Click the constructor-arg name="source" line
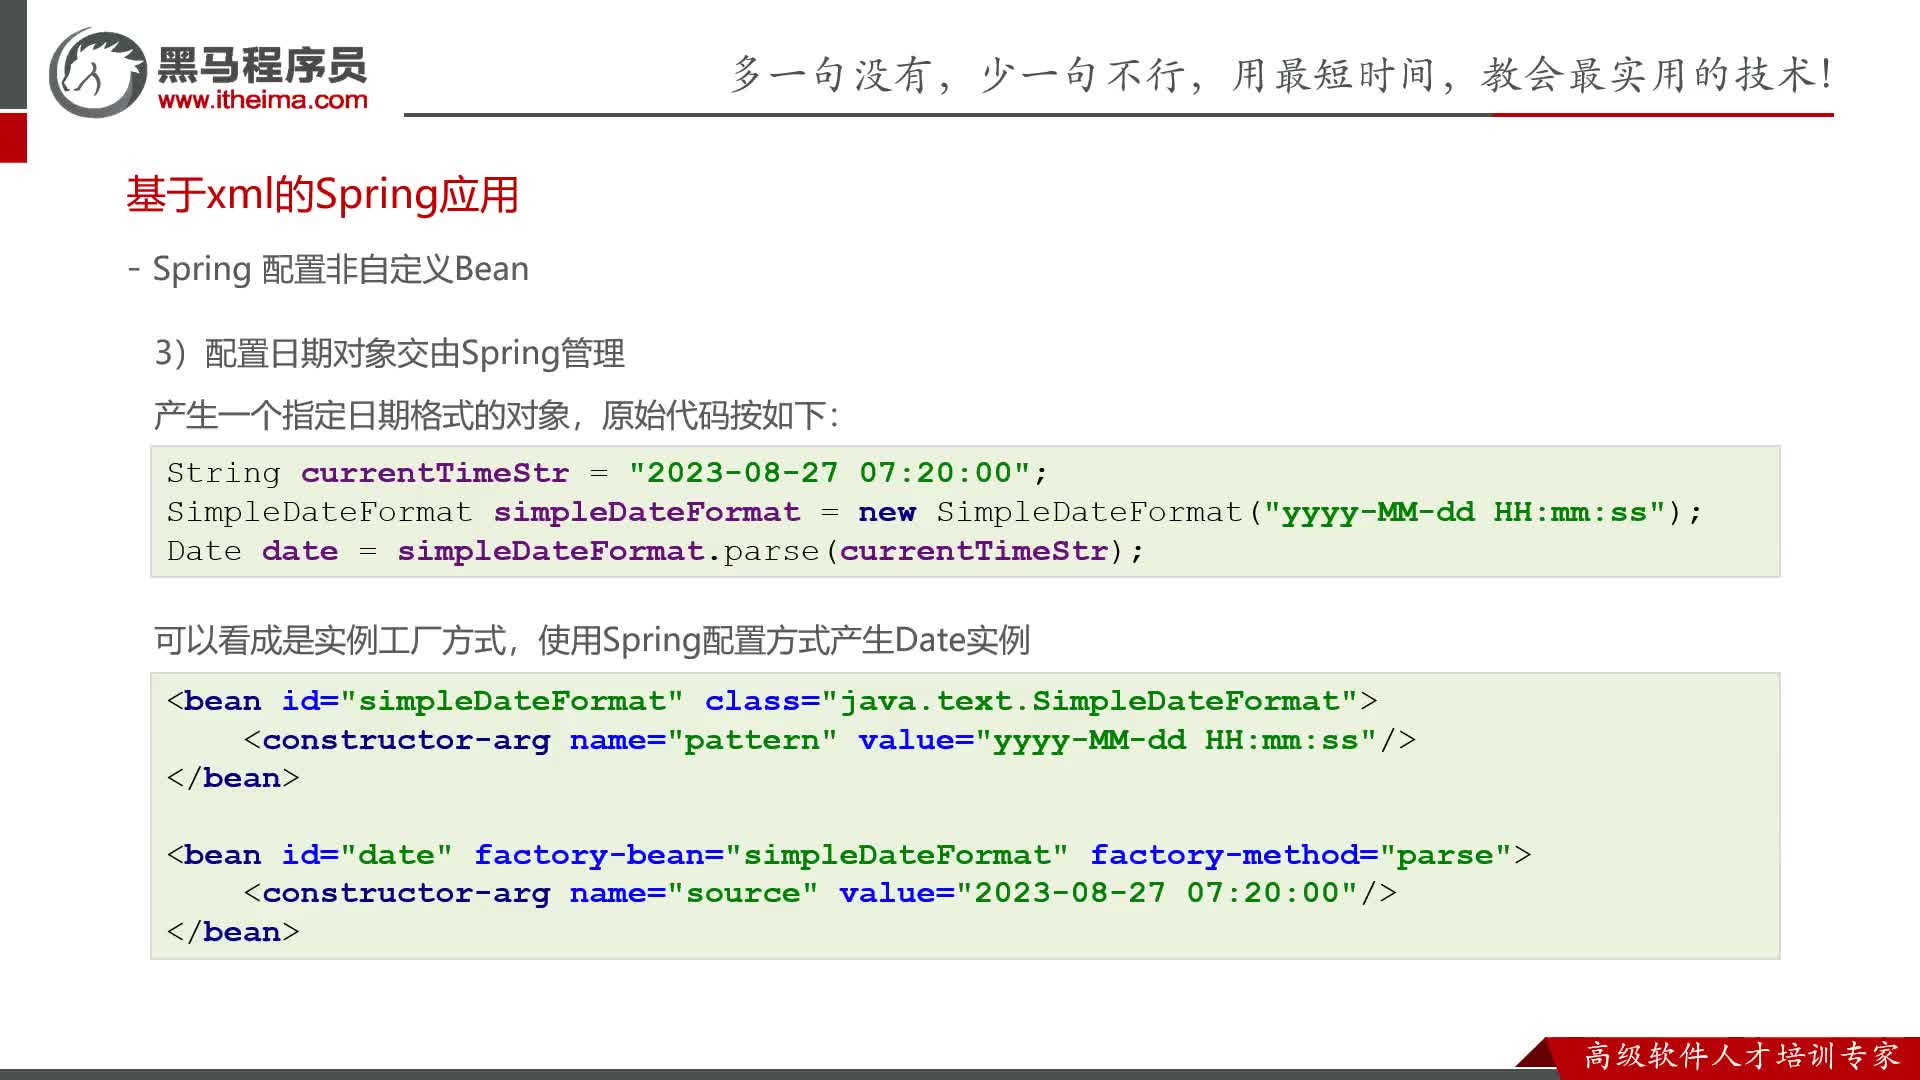The image size is (1920, 1080). click(x=820, y=893)
